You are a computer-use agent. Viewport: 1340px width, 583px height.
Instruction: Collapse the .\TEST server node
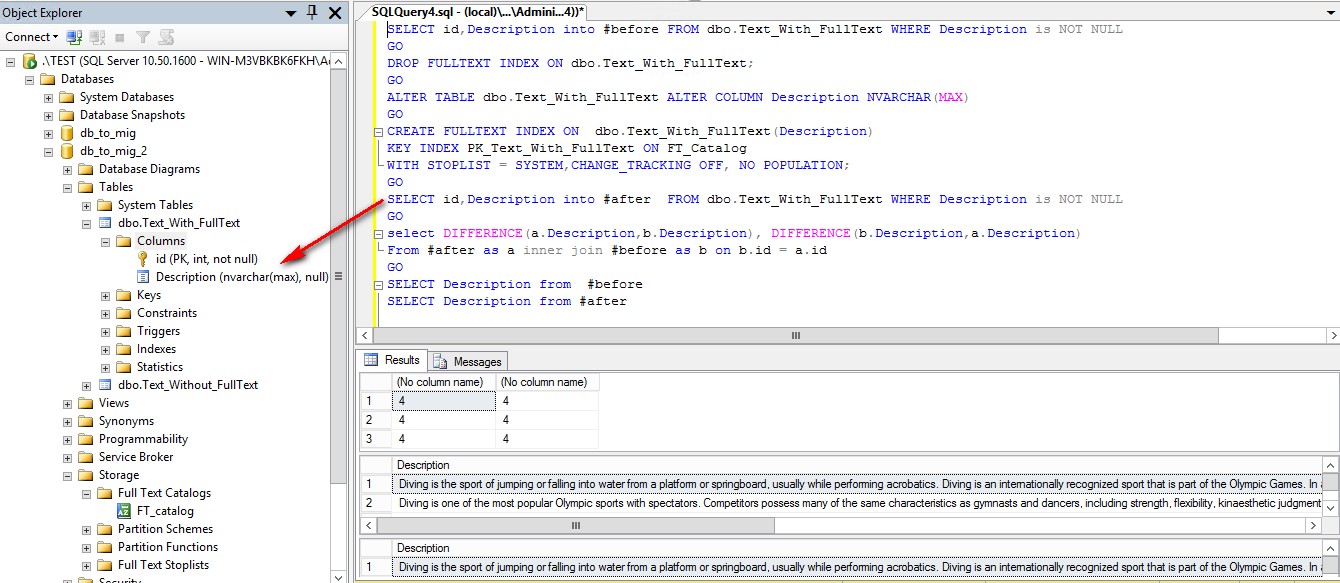click(11, 61)
